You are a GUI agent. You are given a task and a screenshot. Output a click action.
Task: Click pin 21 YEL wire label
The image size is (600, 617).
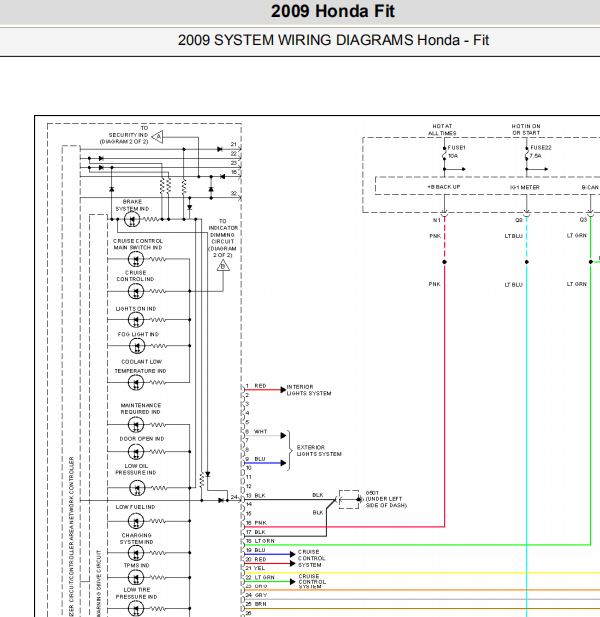click(259, 568)
